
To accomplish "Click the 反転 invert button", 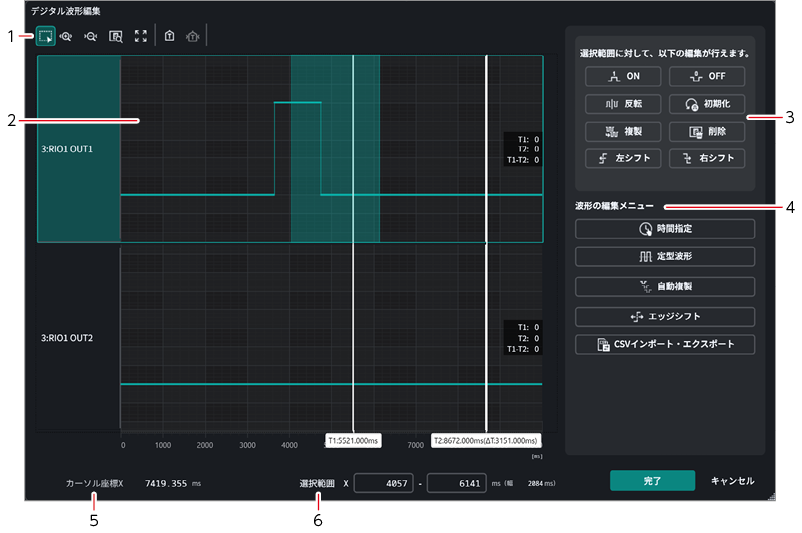I will tap(623, 104).
